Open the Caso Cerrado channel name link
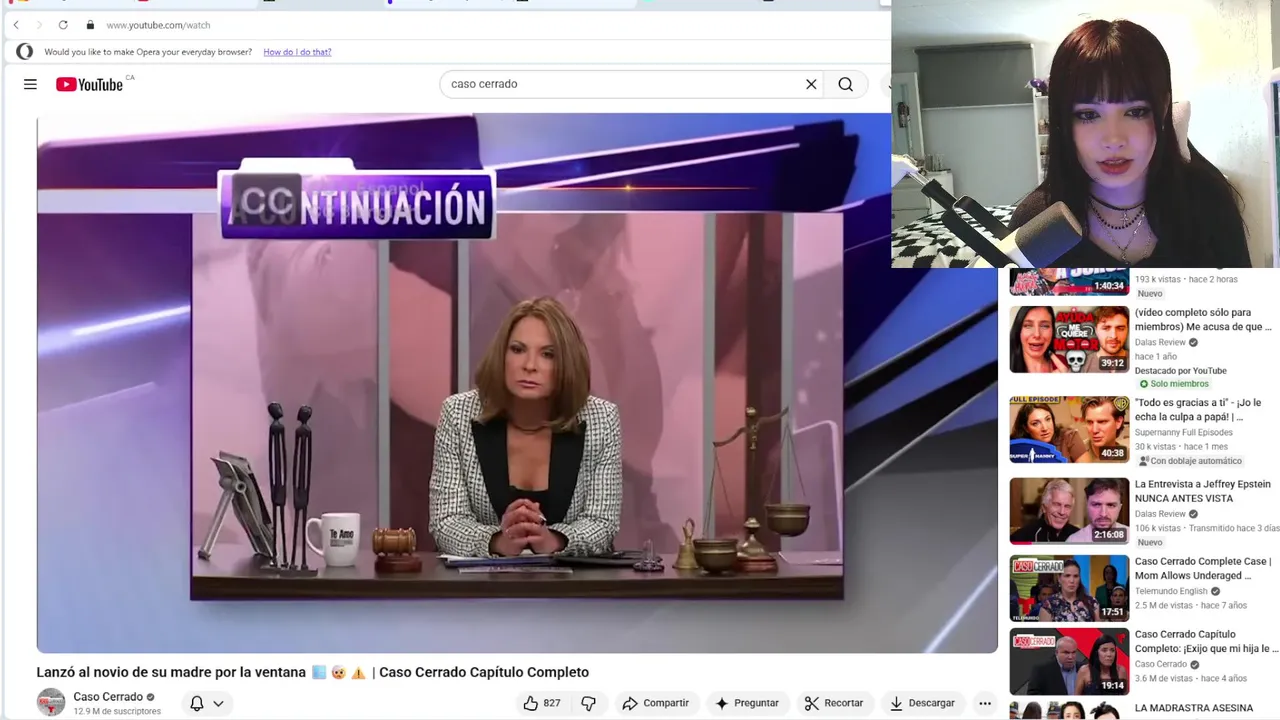The width and height of the screenshot is (1280, 720). 108,697
